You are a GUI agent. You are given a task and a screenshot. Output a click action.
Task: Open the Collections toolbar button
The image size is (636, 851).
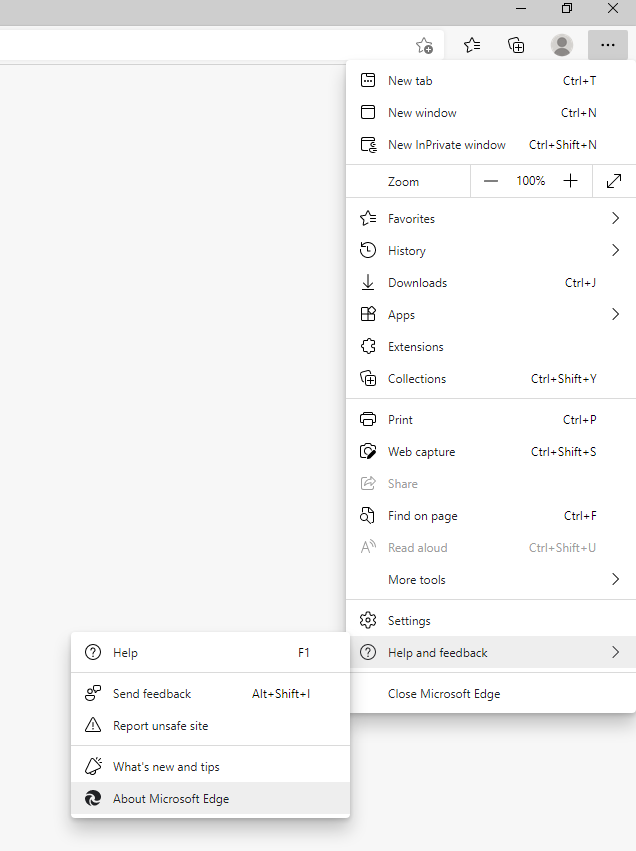(x=516, y=45)
